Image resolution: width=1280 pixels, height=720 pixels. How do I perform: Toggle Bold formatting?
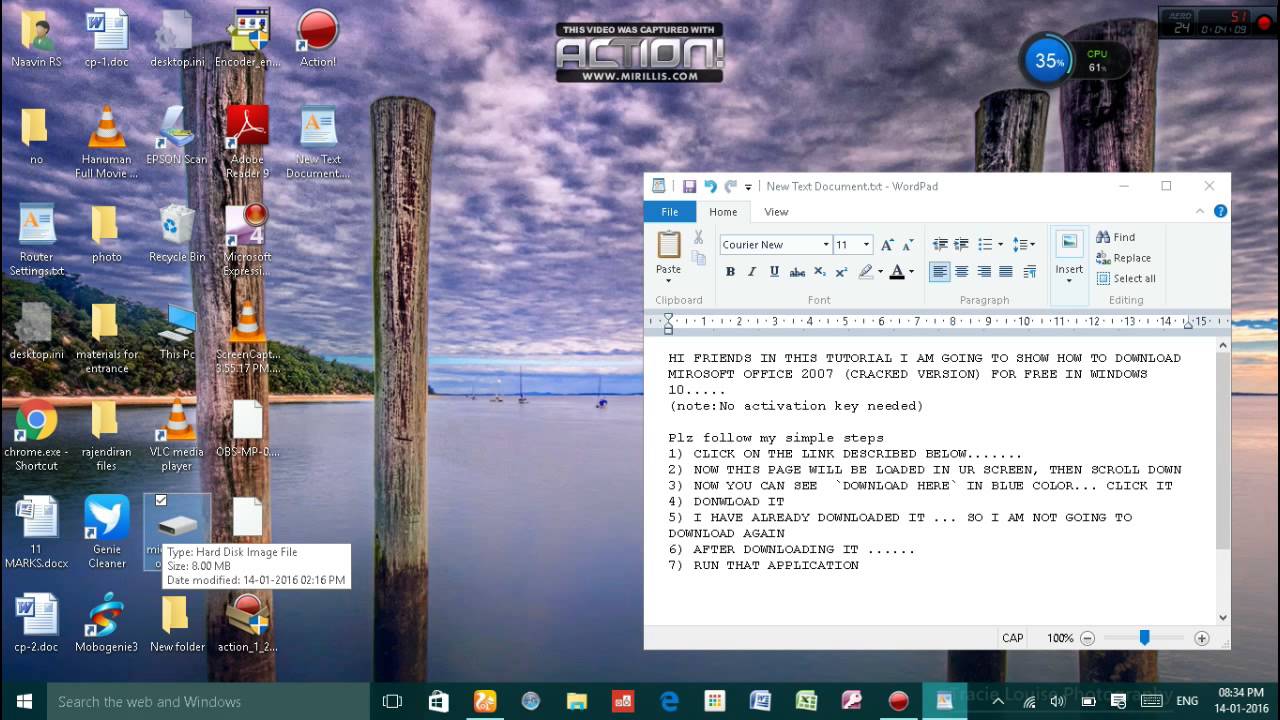pyautogui.click(x=730, y=272)
